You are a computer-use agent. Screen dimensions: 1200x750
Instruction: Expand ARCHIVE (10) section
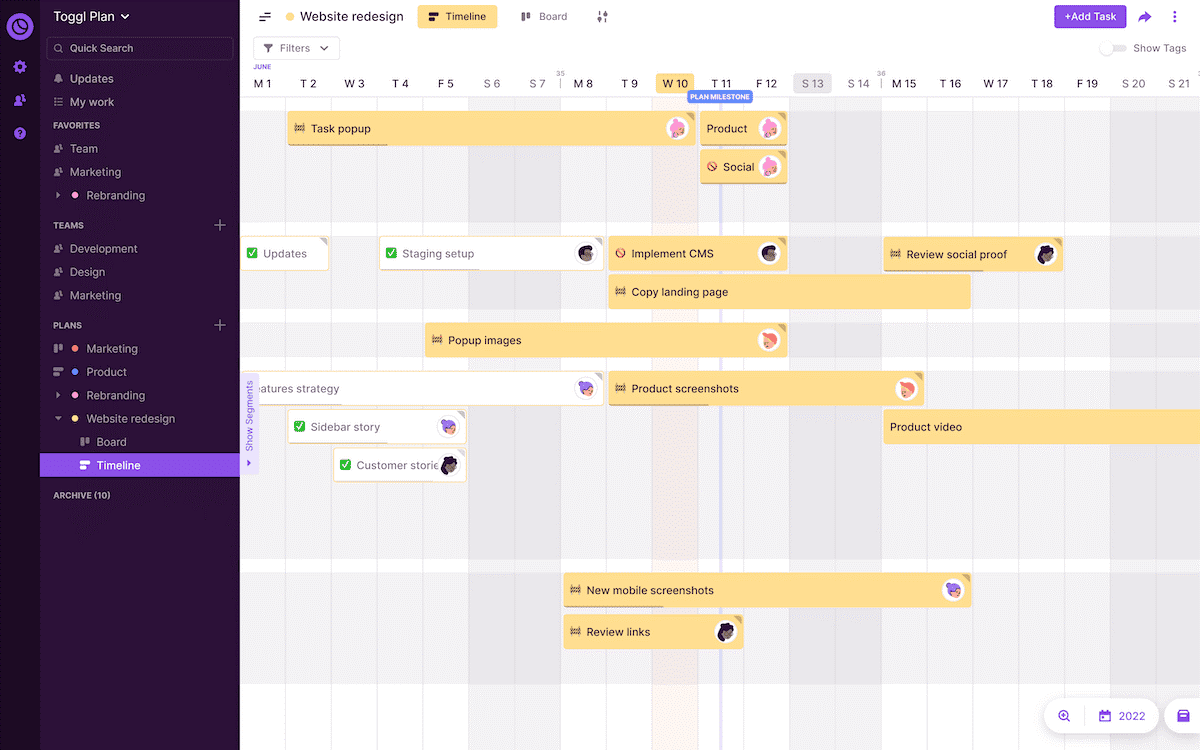click(82, 495)
